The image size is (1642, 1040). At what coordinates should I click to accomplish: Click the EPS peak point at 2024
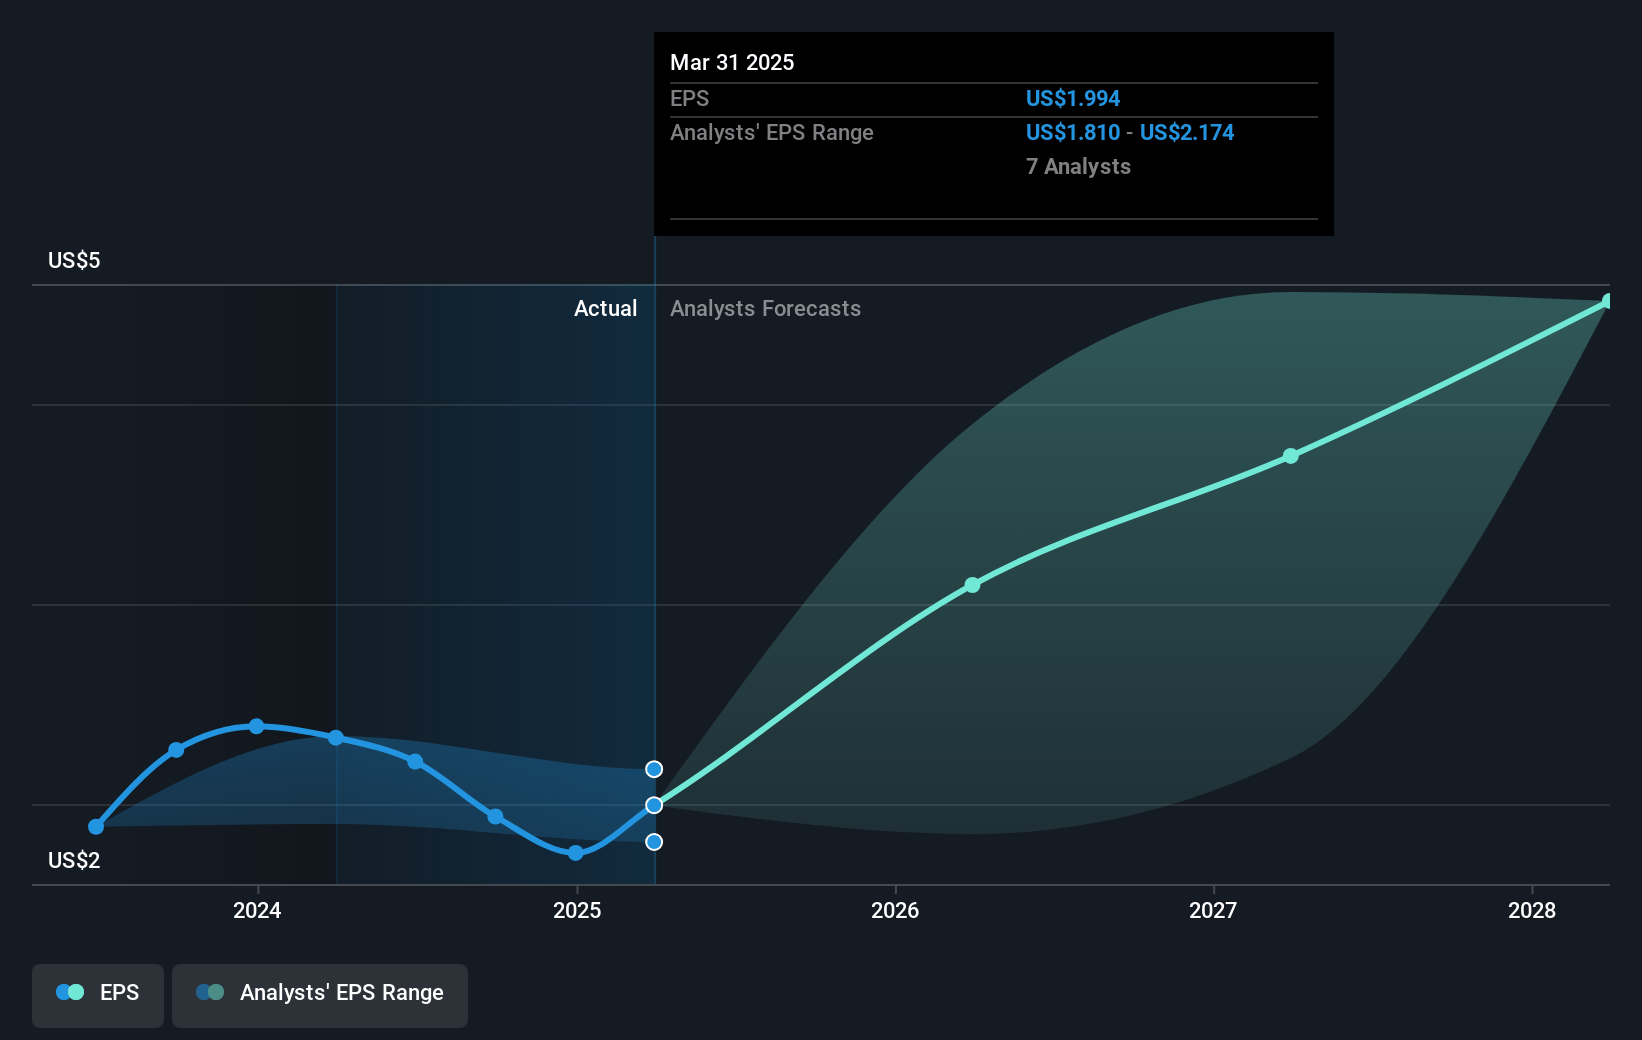pyautogui.click(x=257, y=726)
